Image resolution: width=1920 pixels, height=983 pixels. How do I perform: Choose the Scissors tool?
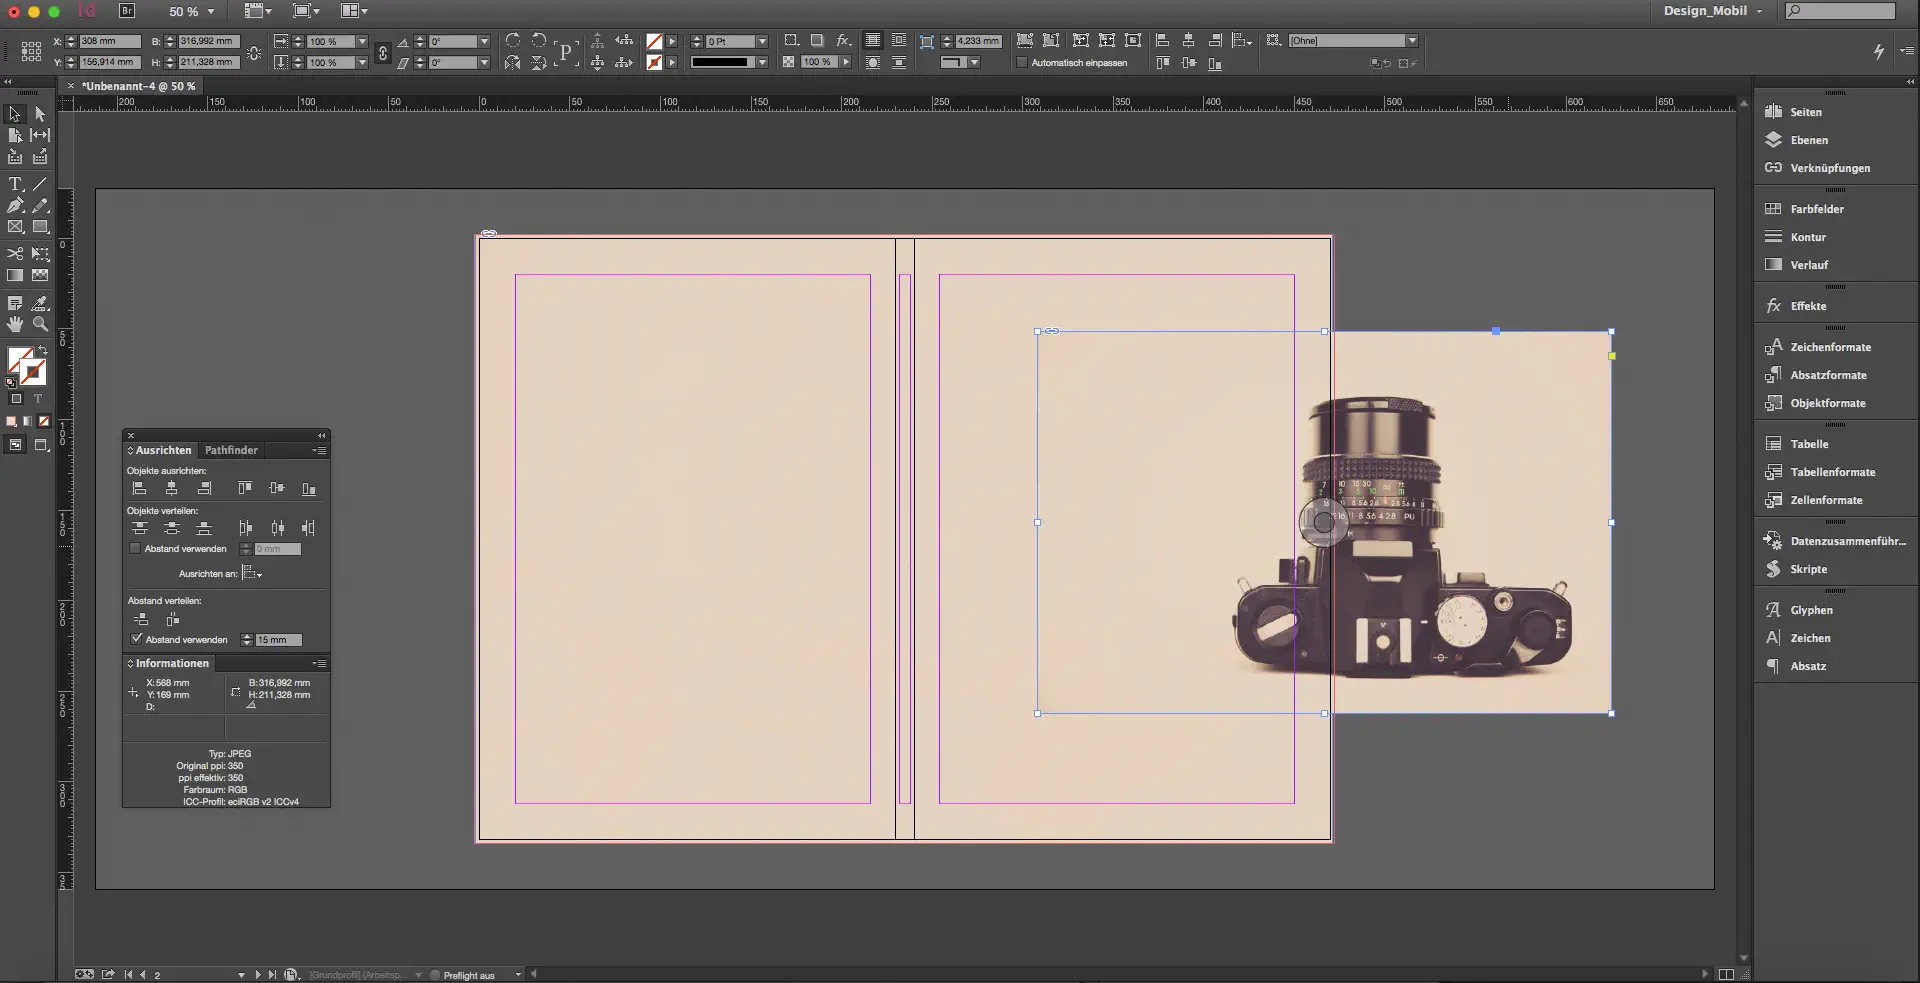tap(15, 254)
